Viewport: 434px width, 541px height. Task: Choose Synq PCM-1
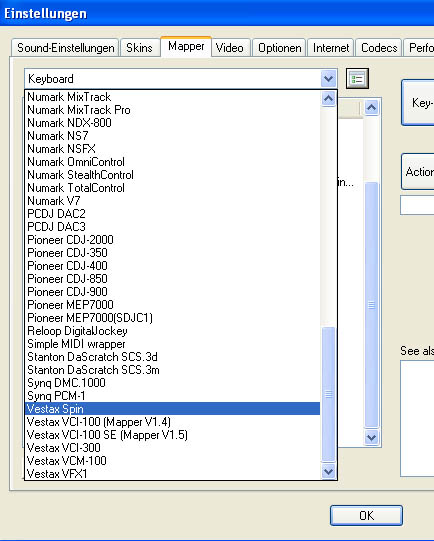[172, 396]
